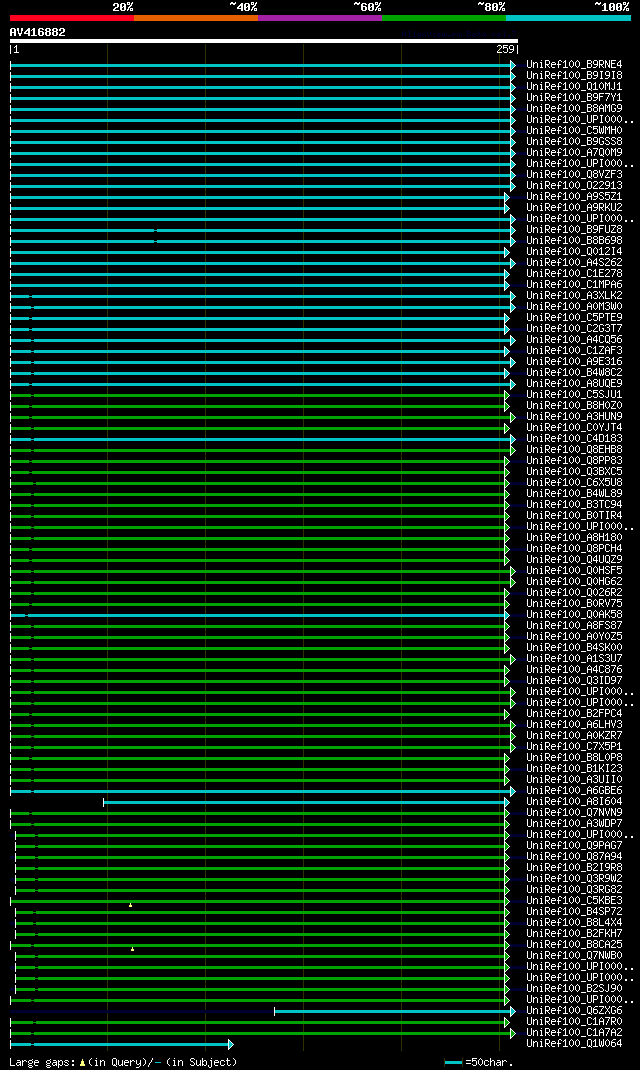Screen dimensions: 640x1070
Task: Click label UniRef100_C7X5P1
Action: pyautogui.click(x=574, y=747)
